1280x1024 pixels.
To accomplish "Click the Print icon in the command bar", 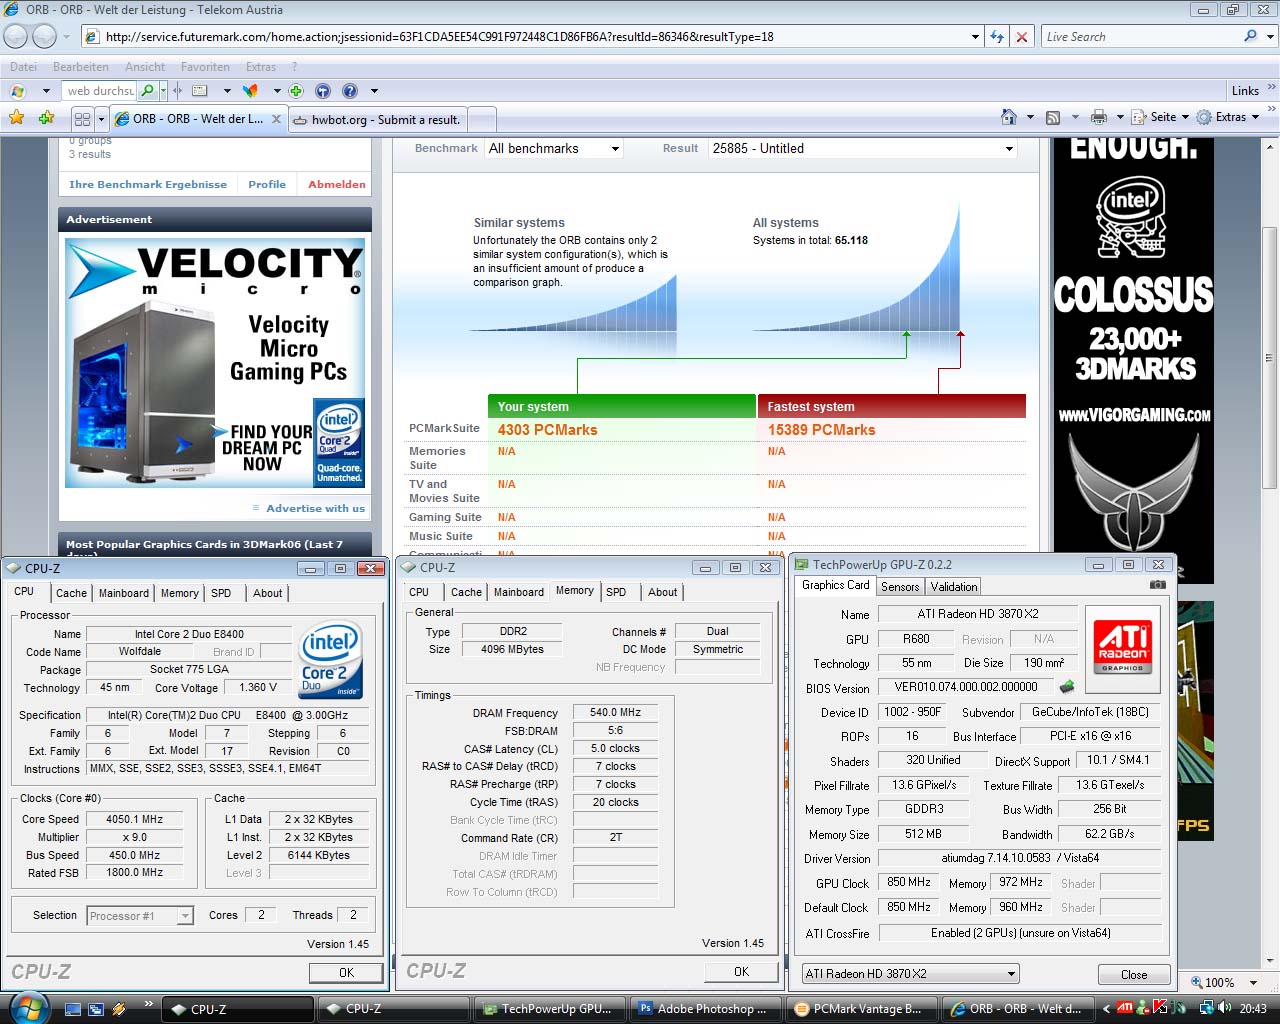I will (x=1099, y=117).
